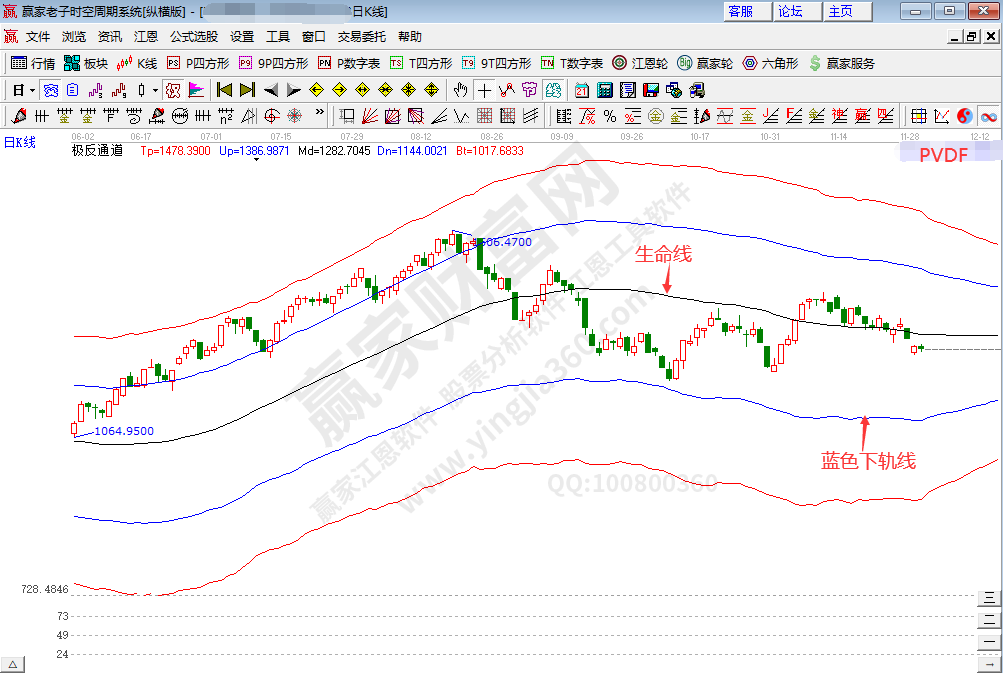The height and width of the screenshot is (673, 1003).
Task: Expand the 日 period dropdown arrow
Action: pyautogui.click(x=32, y=90)
